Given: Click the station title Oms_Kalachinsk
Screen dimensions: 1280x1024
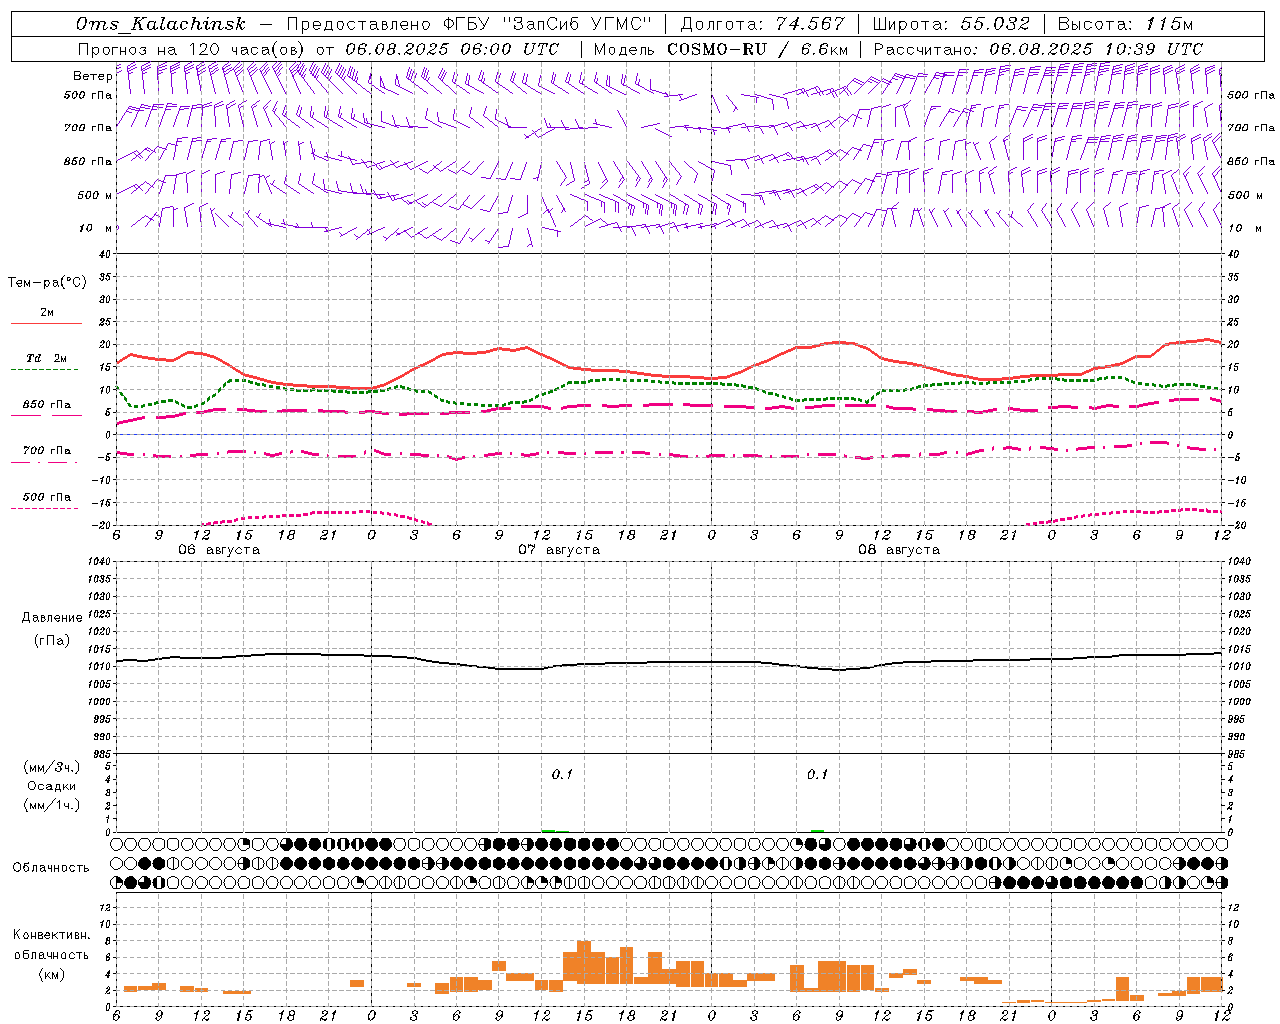Looking at the screenshot, I should [x=161, y=24].
